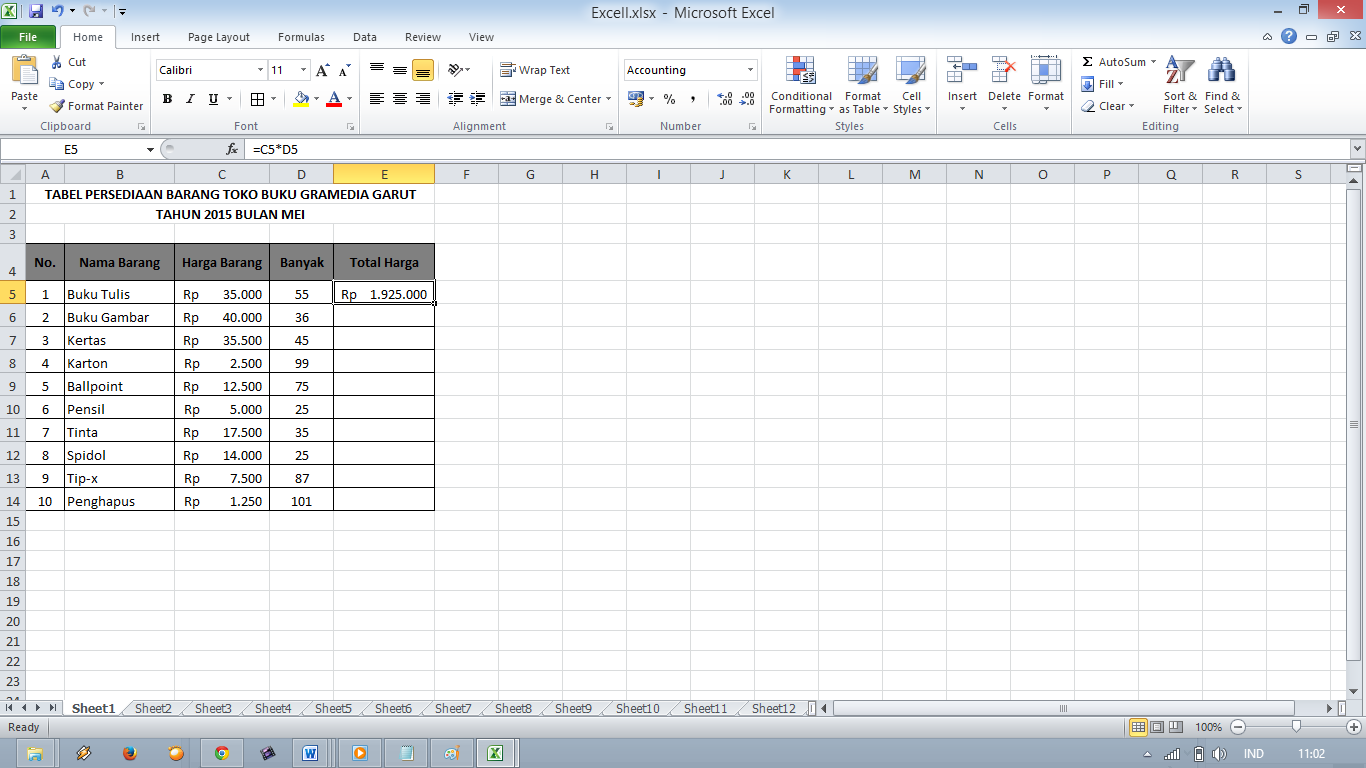Click Decrease Decimal
The height and width of the screenshot is (768, 1366).
pos(748,99)
